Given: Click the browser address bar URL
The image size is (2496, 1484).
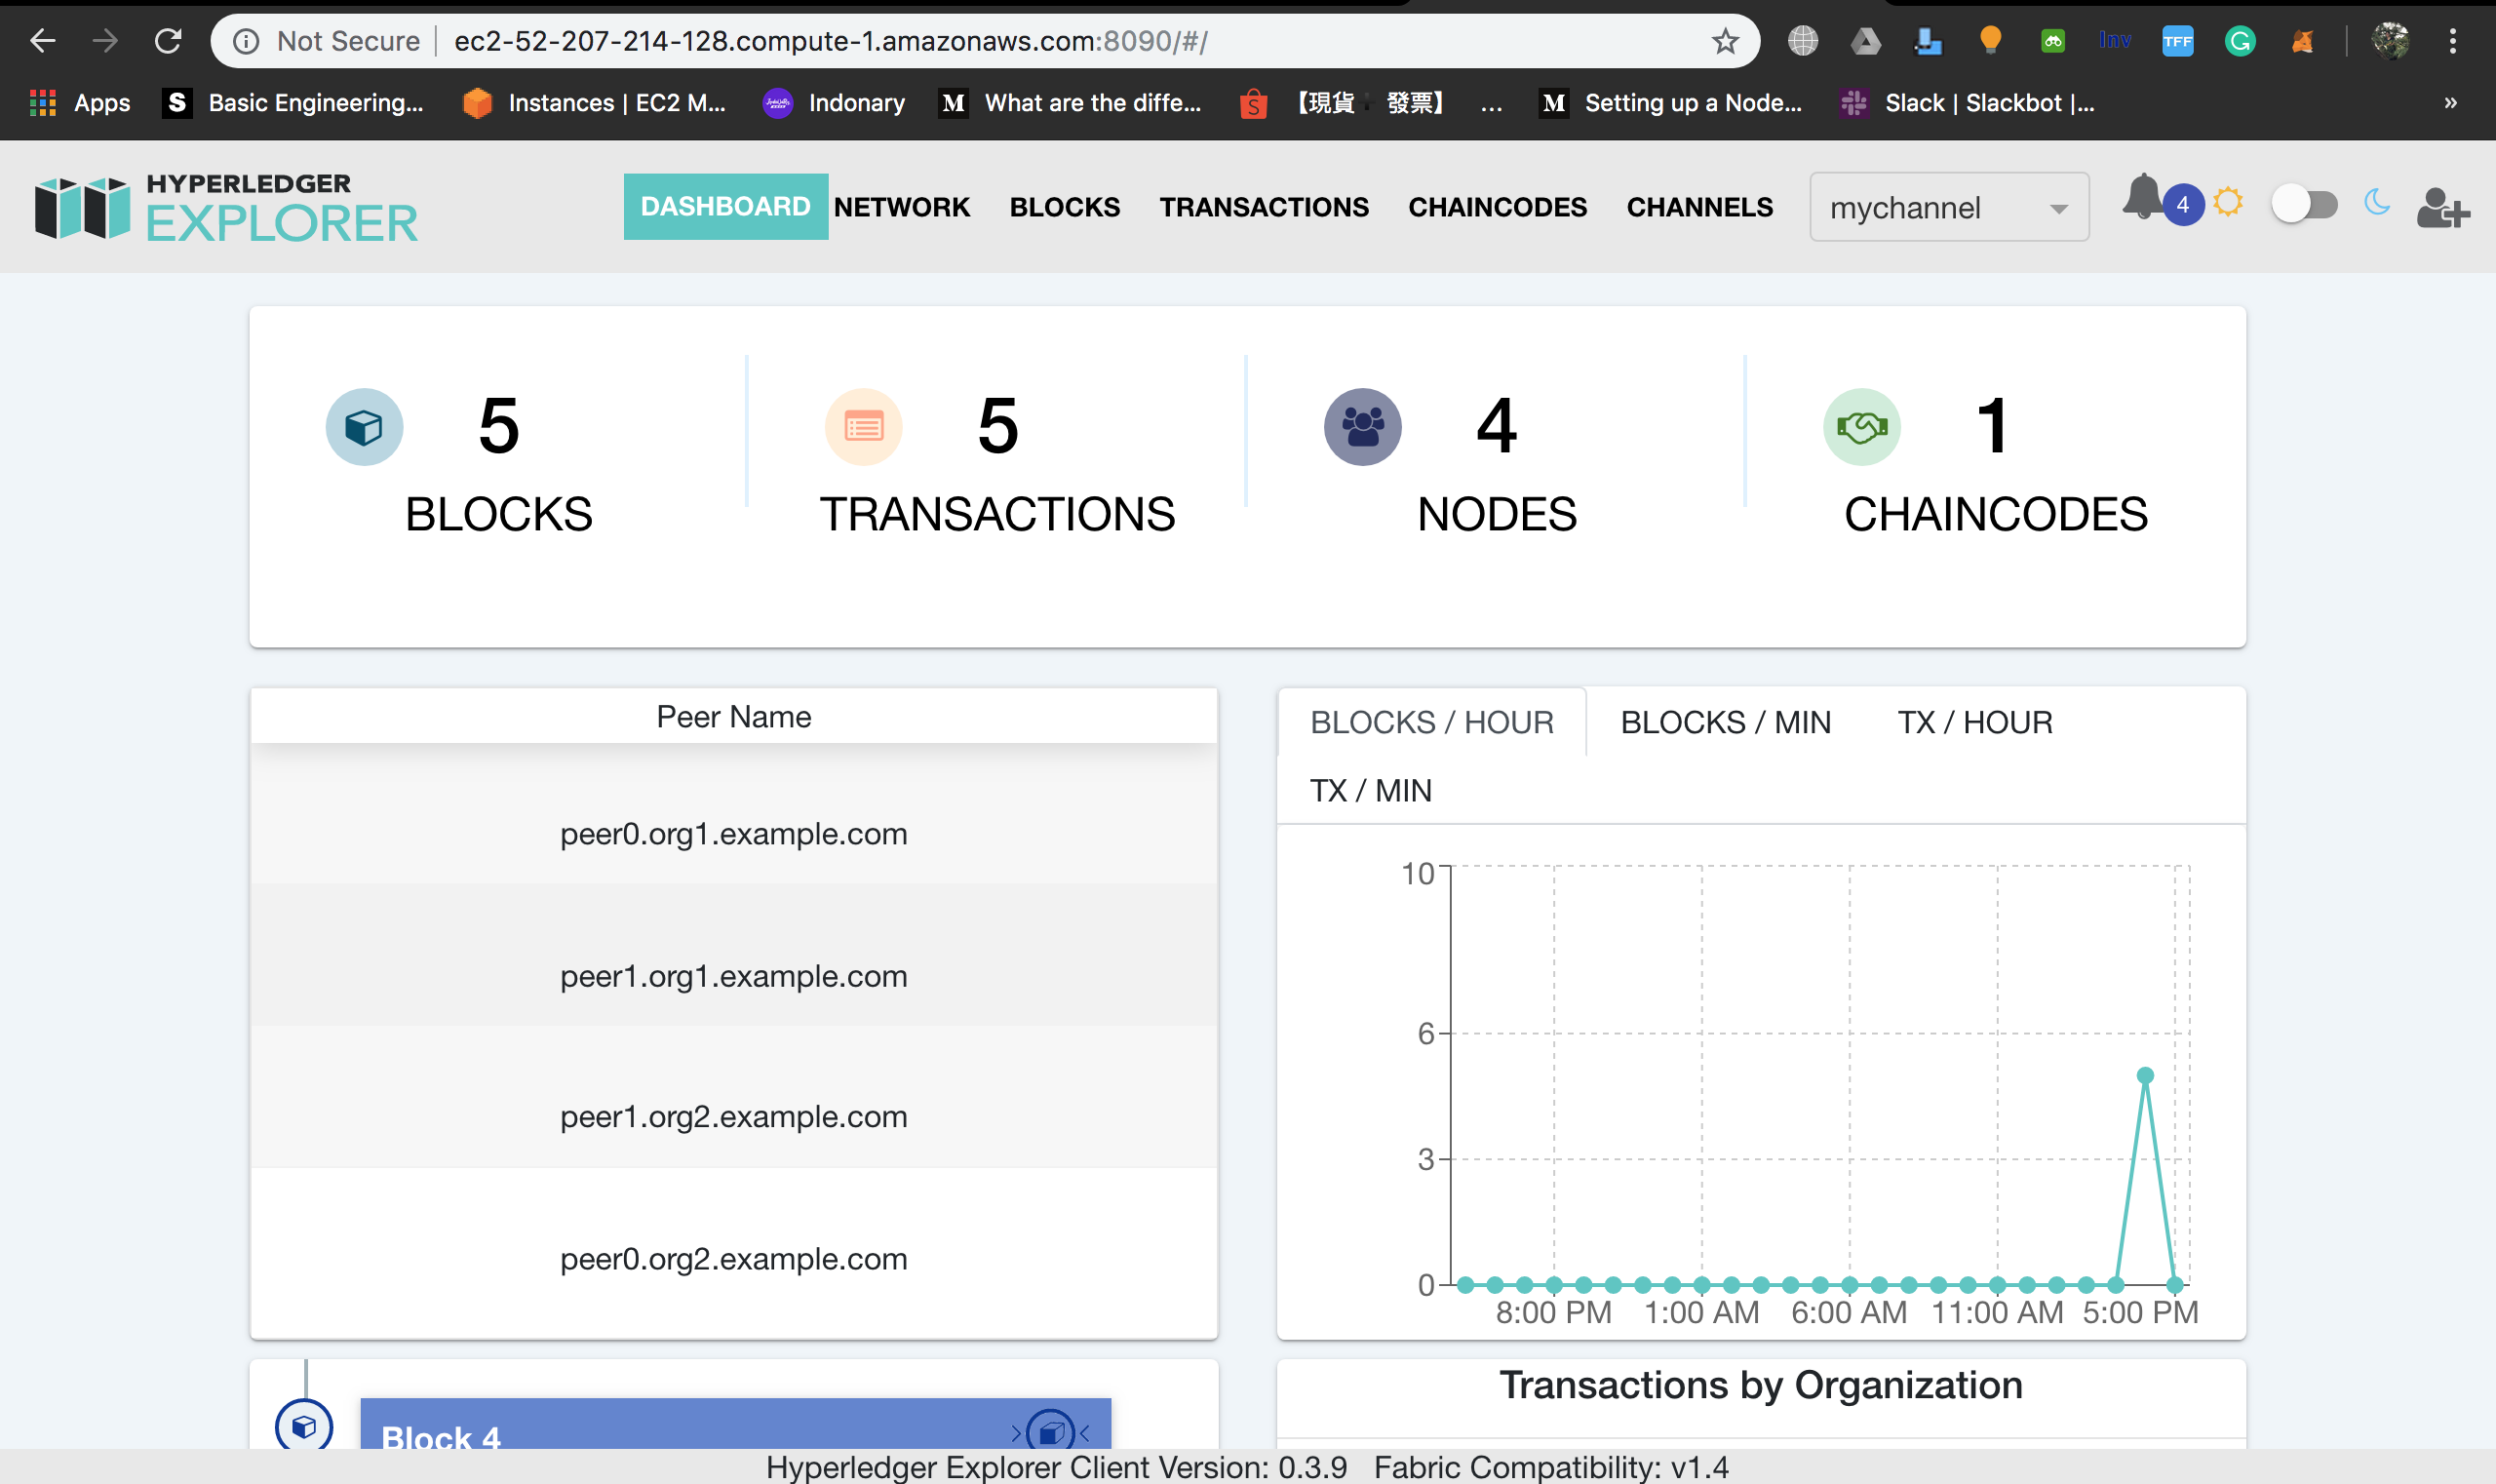Looking at the screenshot, I should pyautogui.click(x=830, y=42).
